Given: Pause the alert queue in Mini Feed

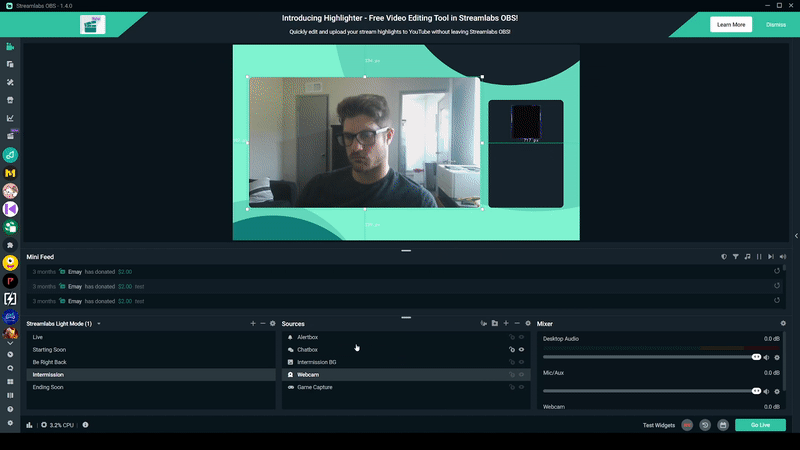Looking at the screenshot, I should click(759, 257).
